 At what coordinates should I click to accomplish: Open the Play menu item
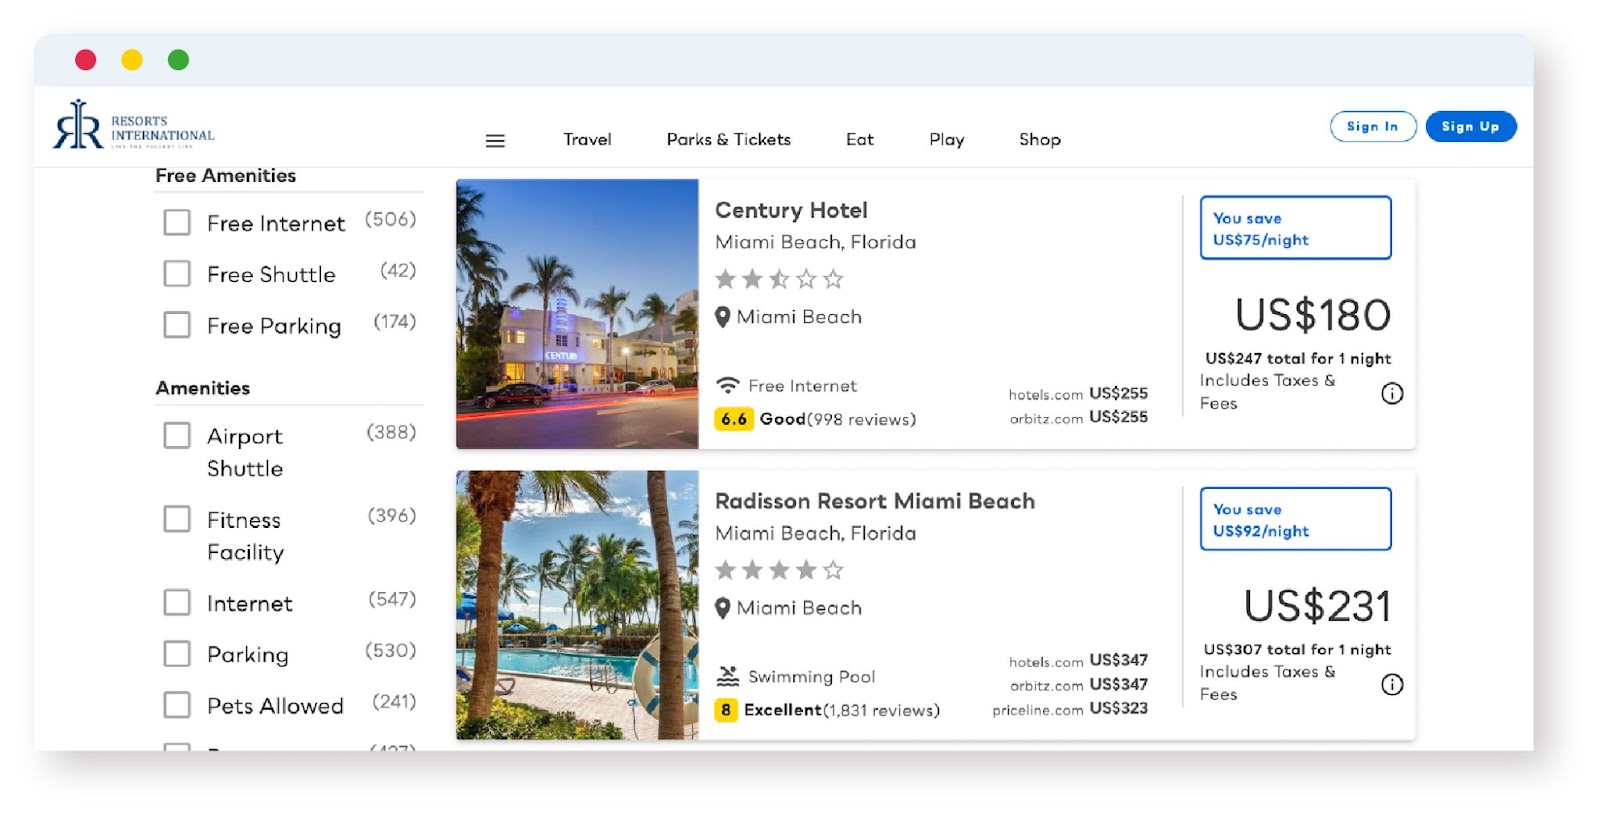pyautogui.click(x=947, y=140)
